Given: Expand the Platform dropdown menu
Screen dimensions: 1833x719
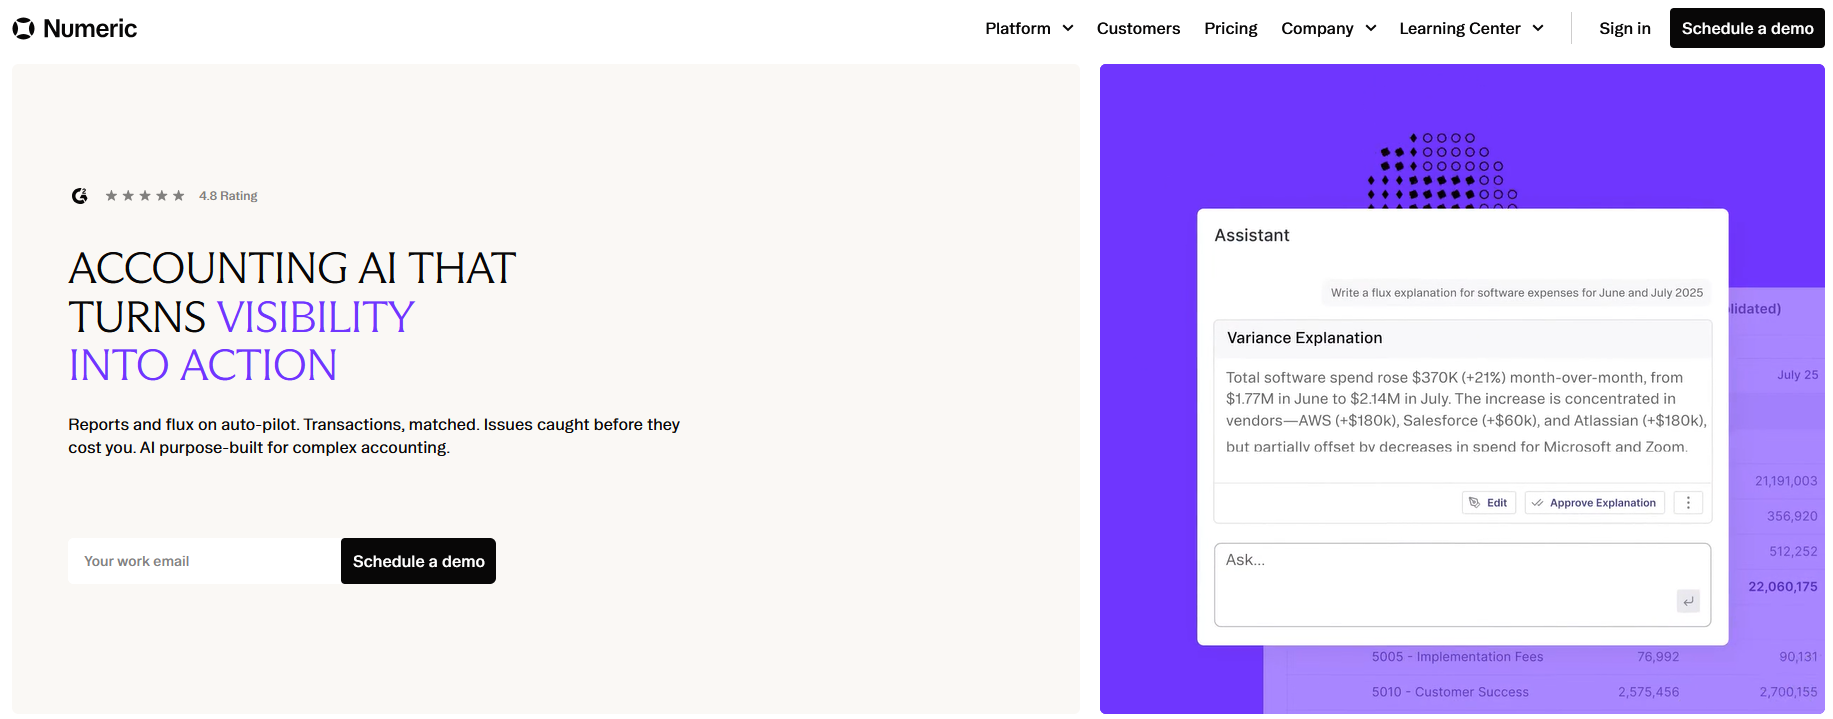Looking at the screenshot, I should 1029,29.
